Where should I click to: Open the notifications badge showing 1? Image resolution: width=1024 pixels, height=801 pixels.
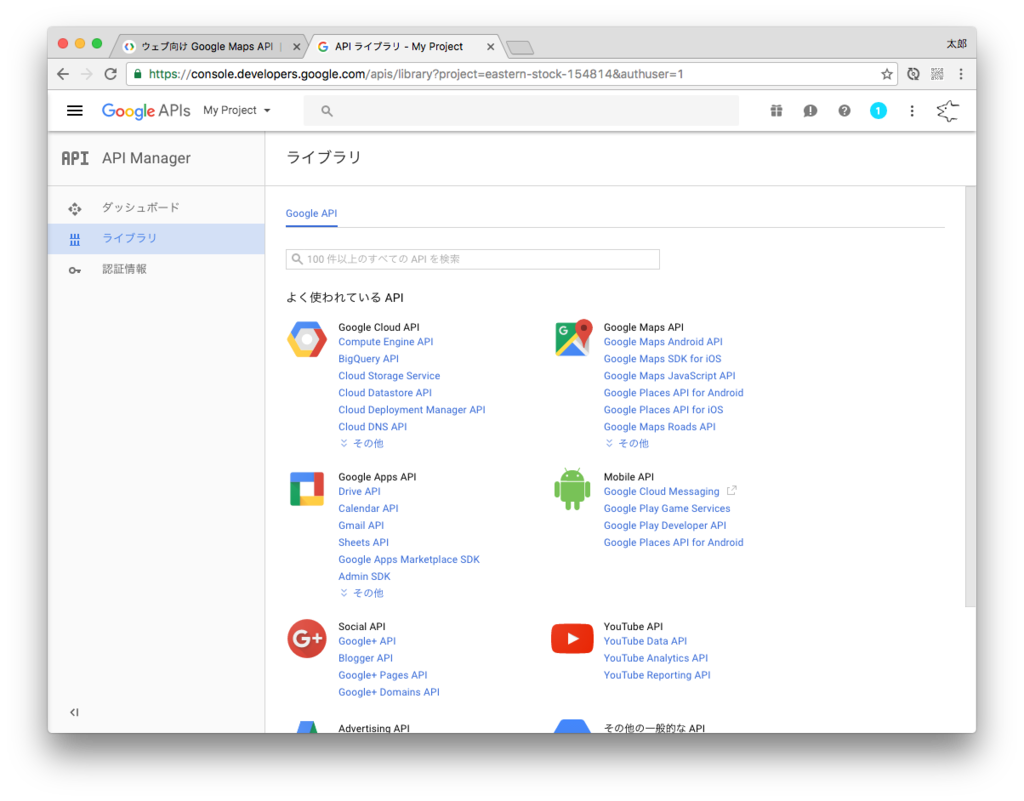tap(878, 111)
